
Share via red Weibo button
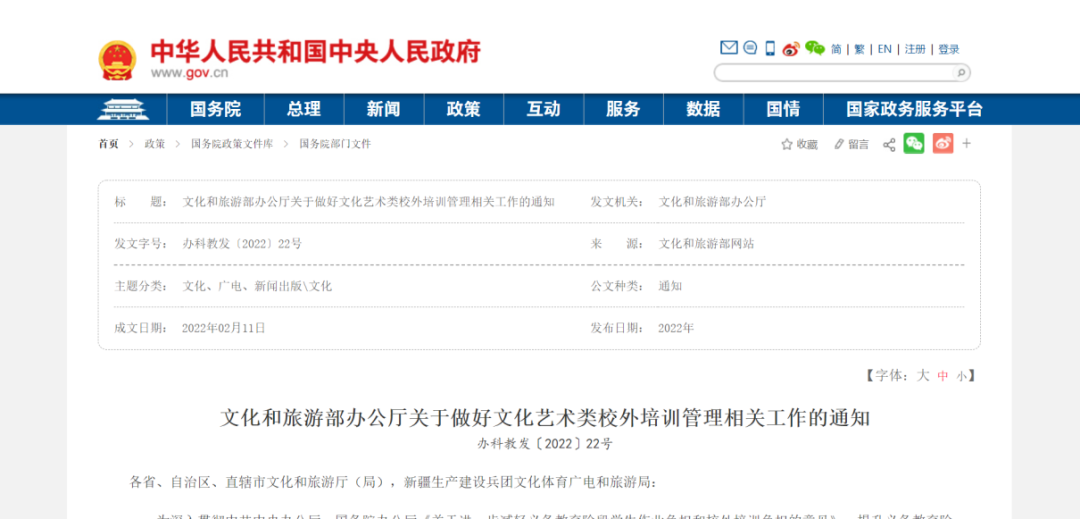pyautogui.click(x=943, y=143)
